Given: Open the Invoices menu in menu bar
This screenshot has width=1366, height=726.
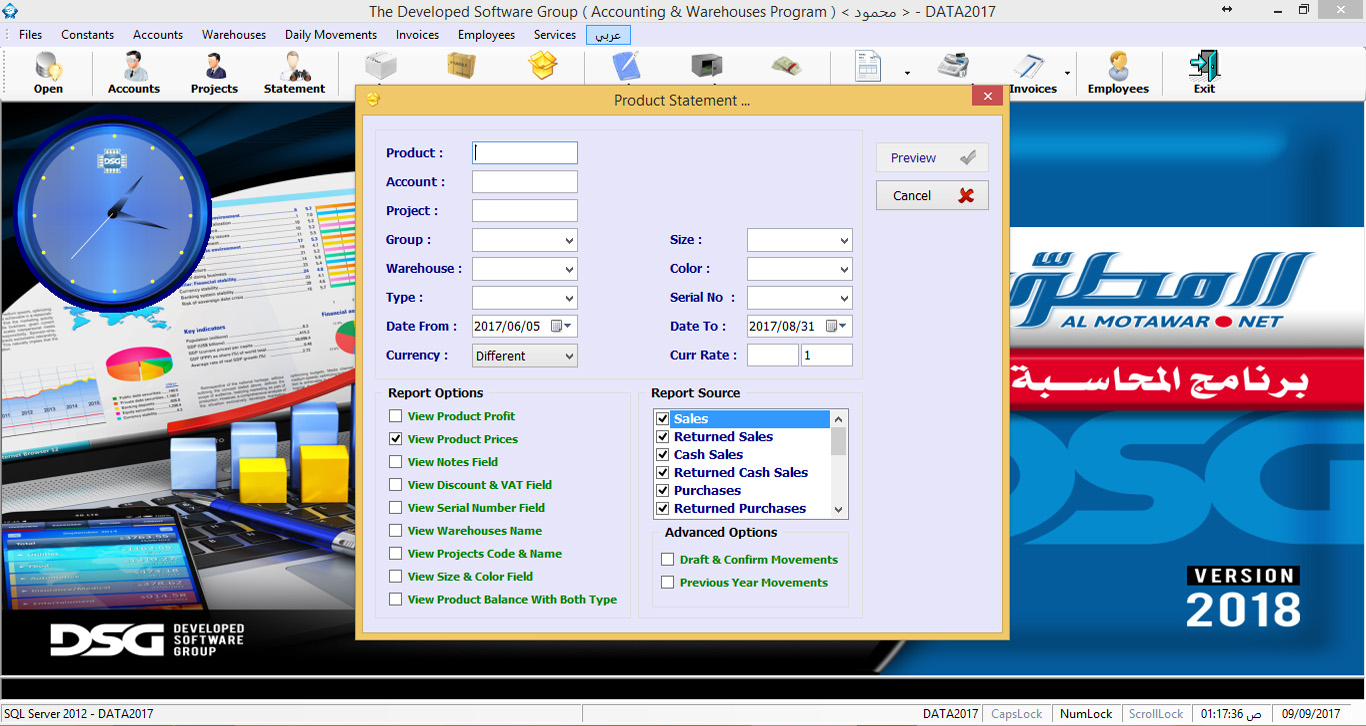Looking at the screenshot, I should point(417,35).
